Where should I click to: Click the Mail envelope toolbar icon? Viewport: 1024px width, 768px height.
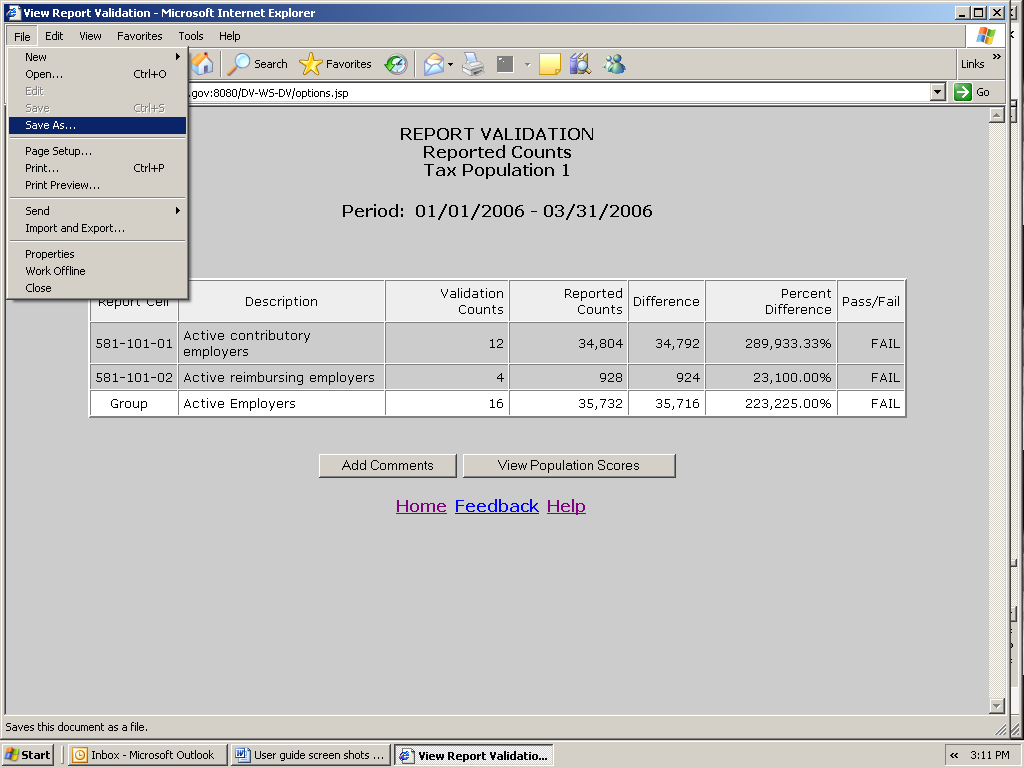click(434, 64)
